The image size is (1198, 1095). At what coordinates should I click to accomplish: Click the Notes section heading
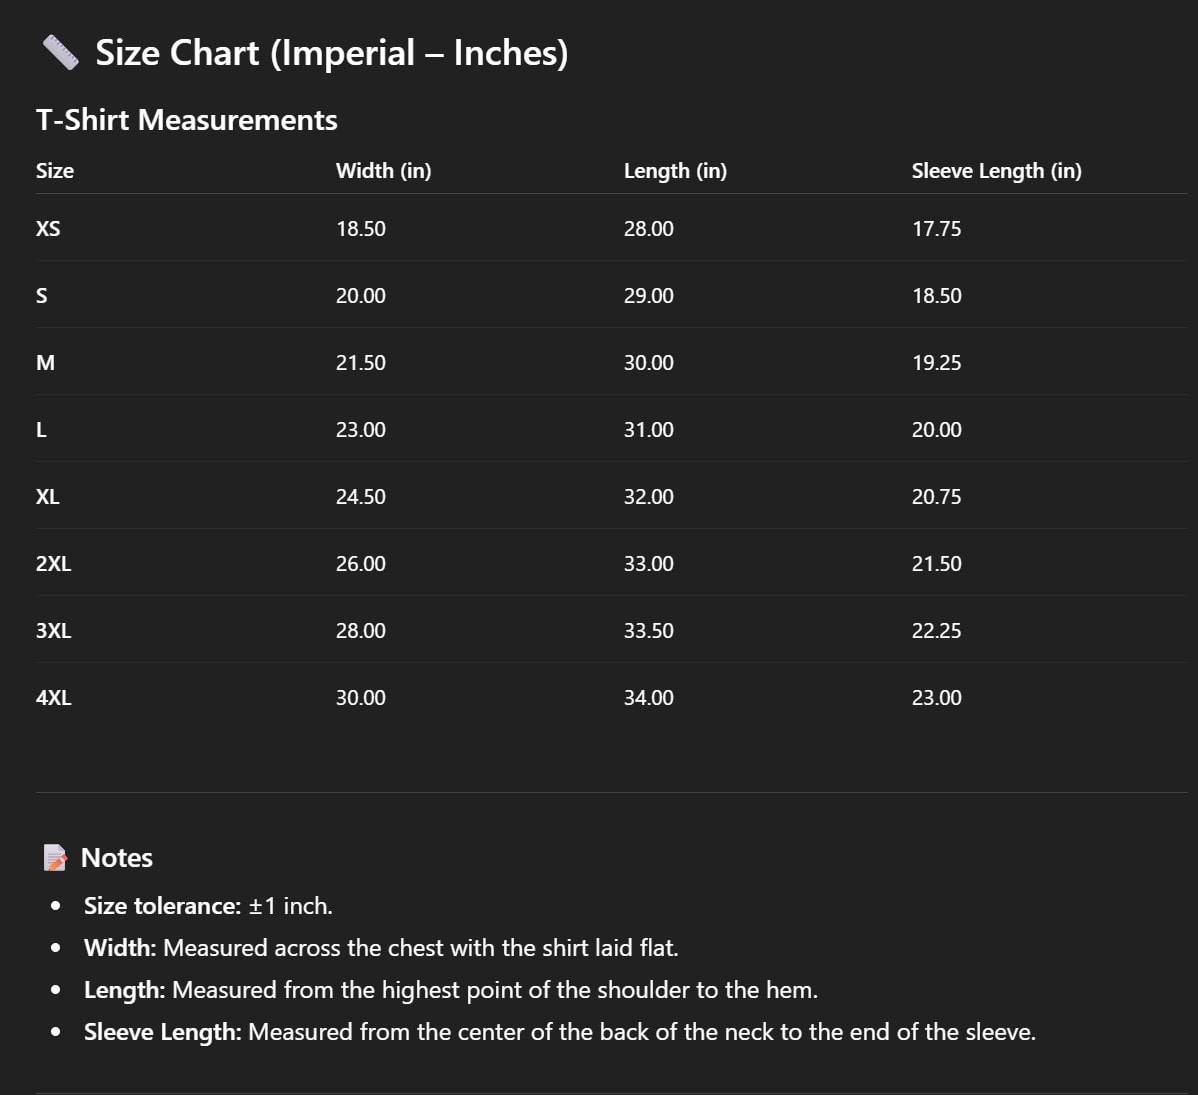point(116,858)
